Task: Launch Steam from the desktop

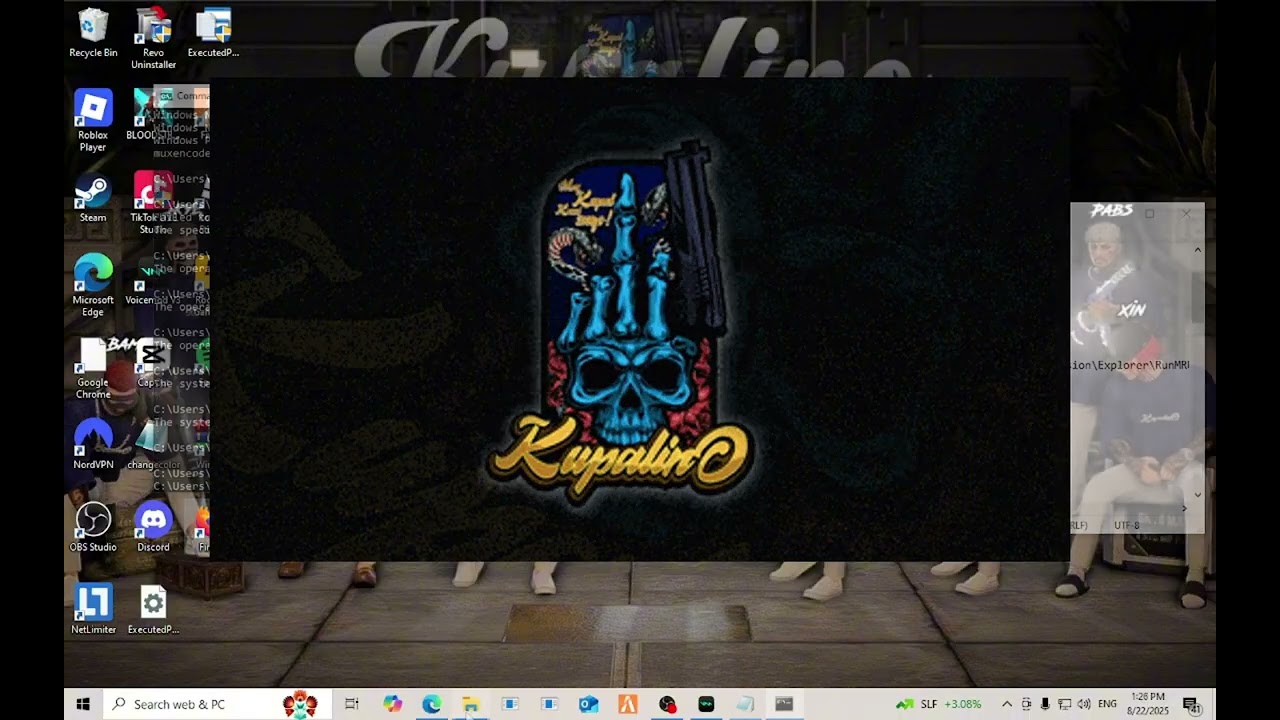Action: click(93, 197)
